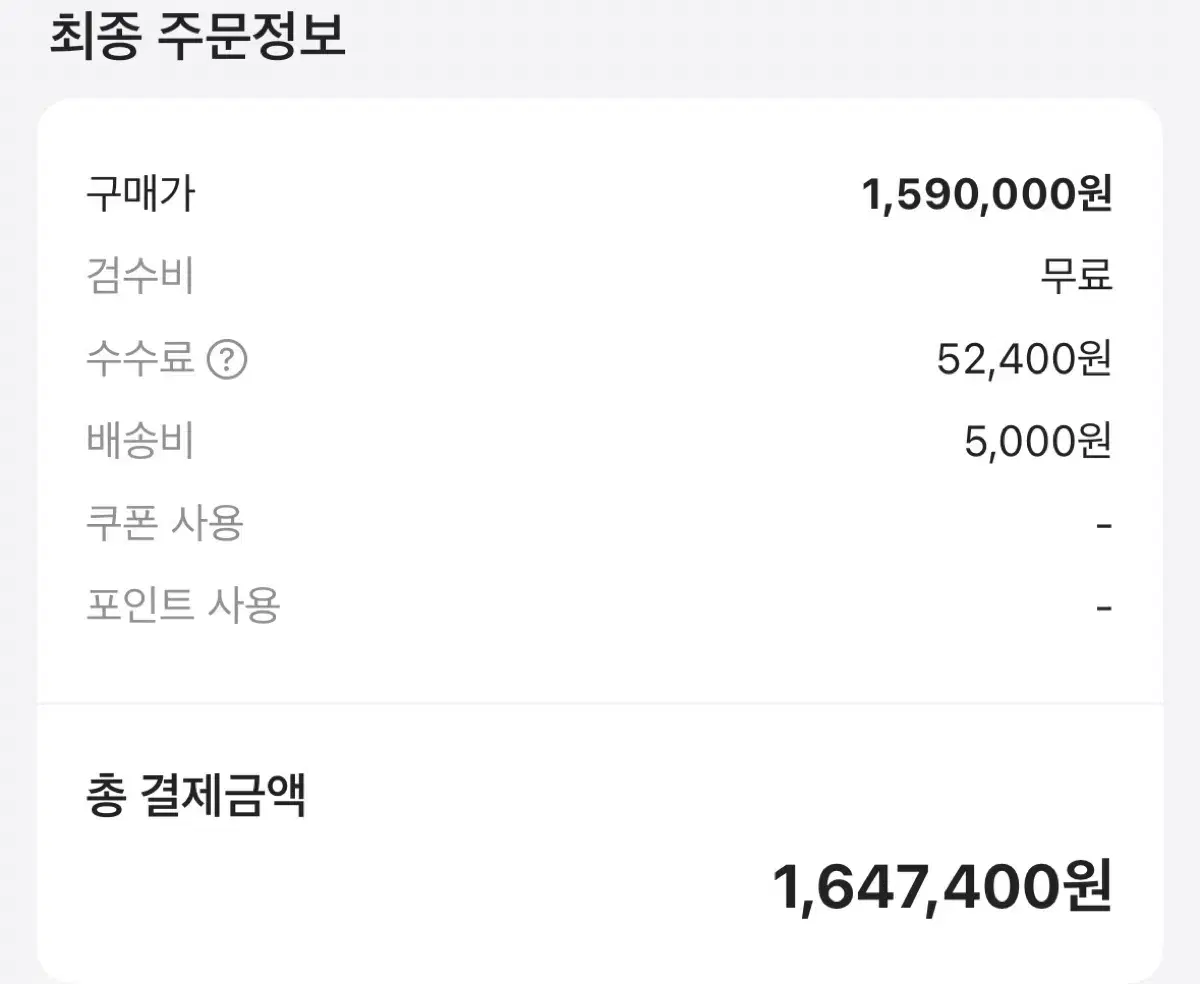Viewport: 1200px width, 984px height.
Task: Click the 1,590,000원 purchase price
Action: click(x=986, y=194)
